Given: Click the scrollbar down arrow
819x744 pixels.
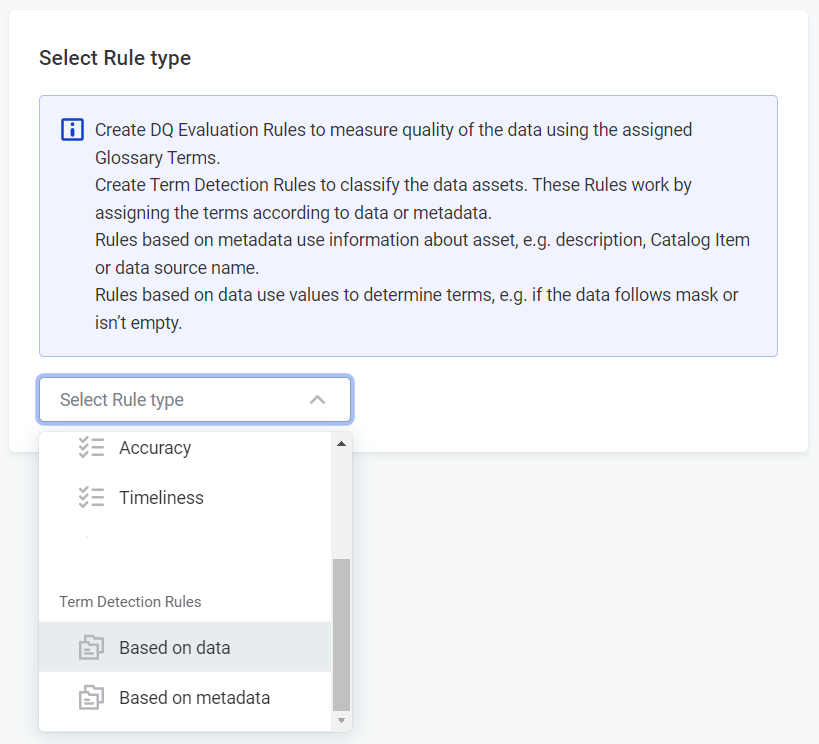Looking at the screenshot, I should (341, 720).
